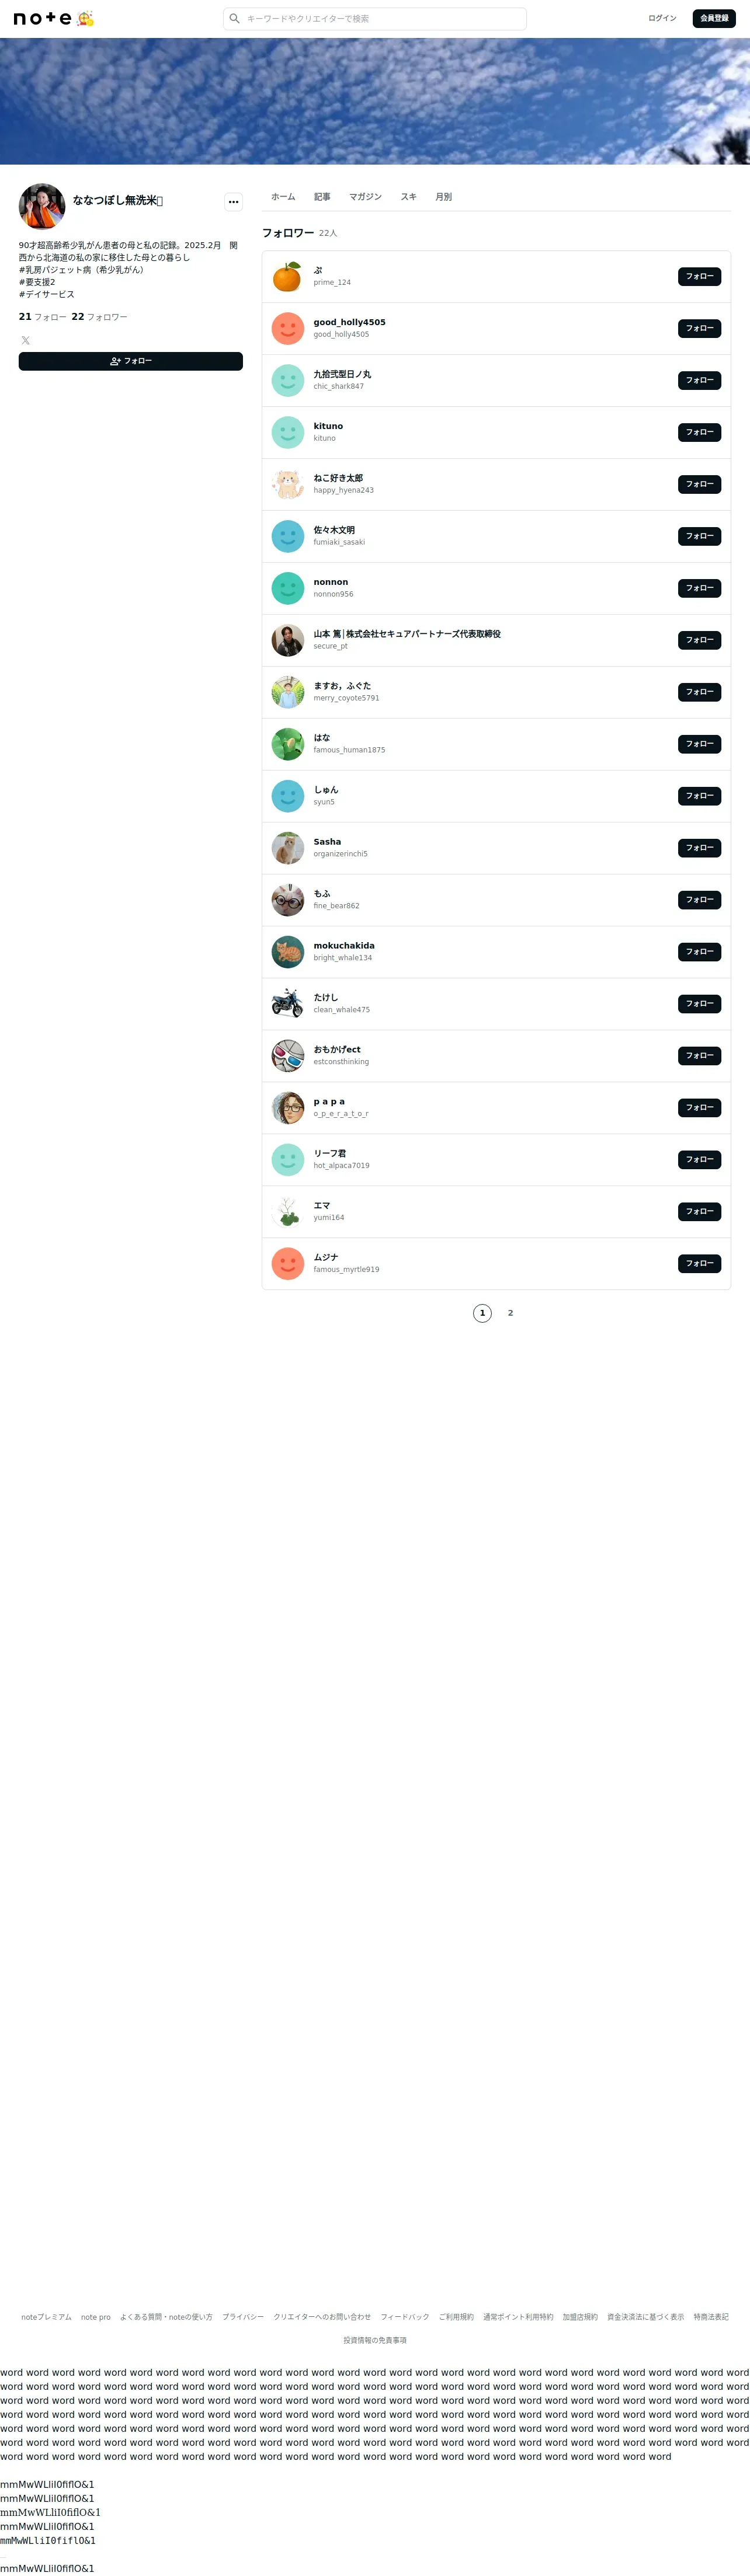
Task: Open profile avatar of ななつぼし無洗米
Action: (x=42, y=206)
